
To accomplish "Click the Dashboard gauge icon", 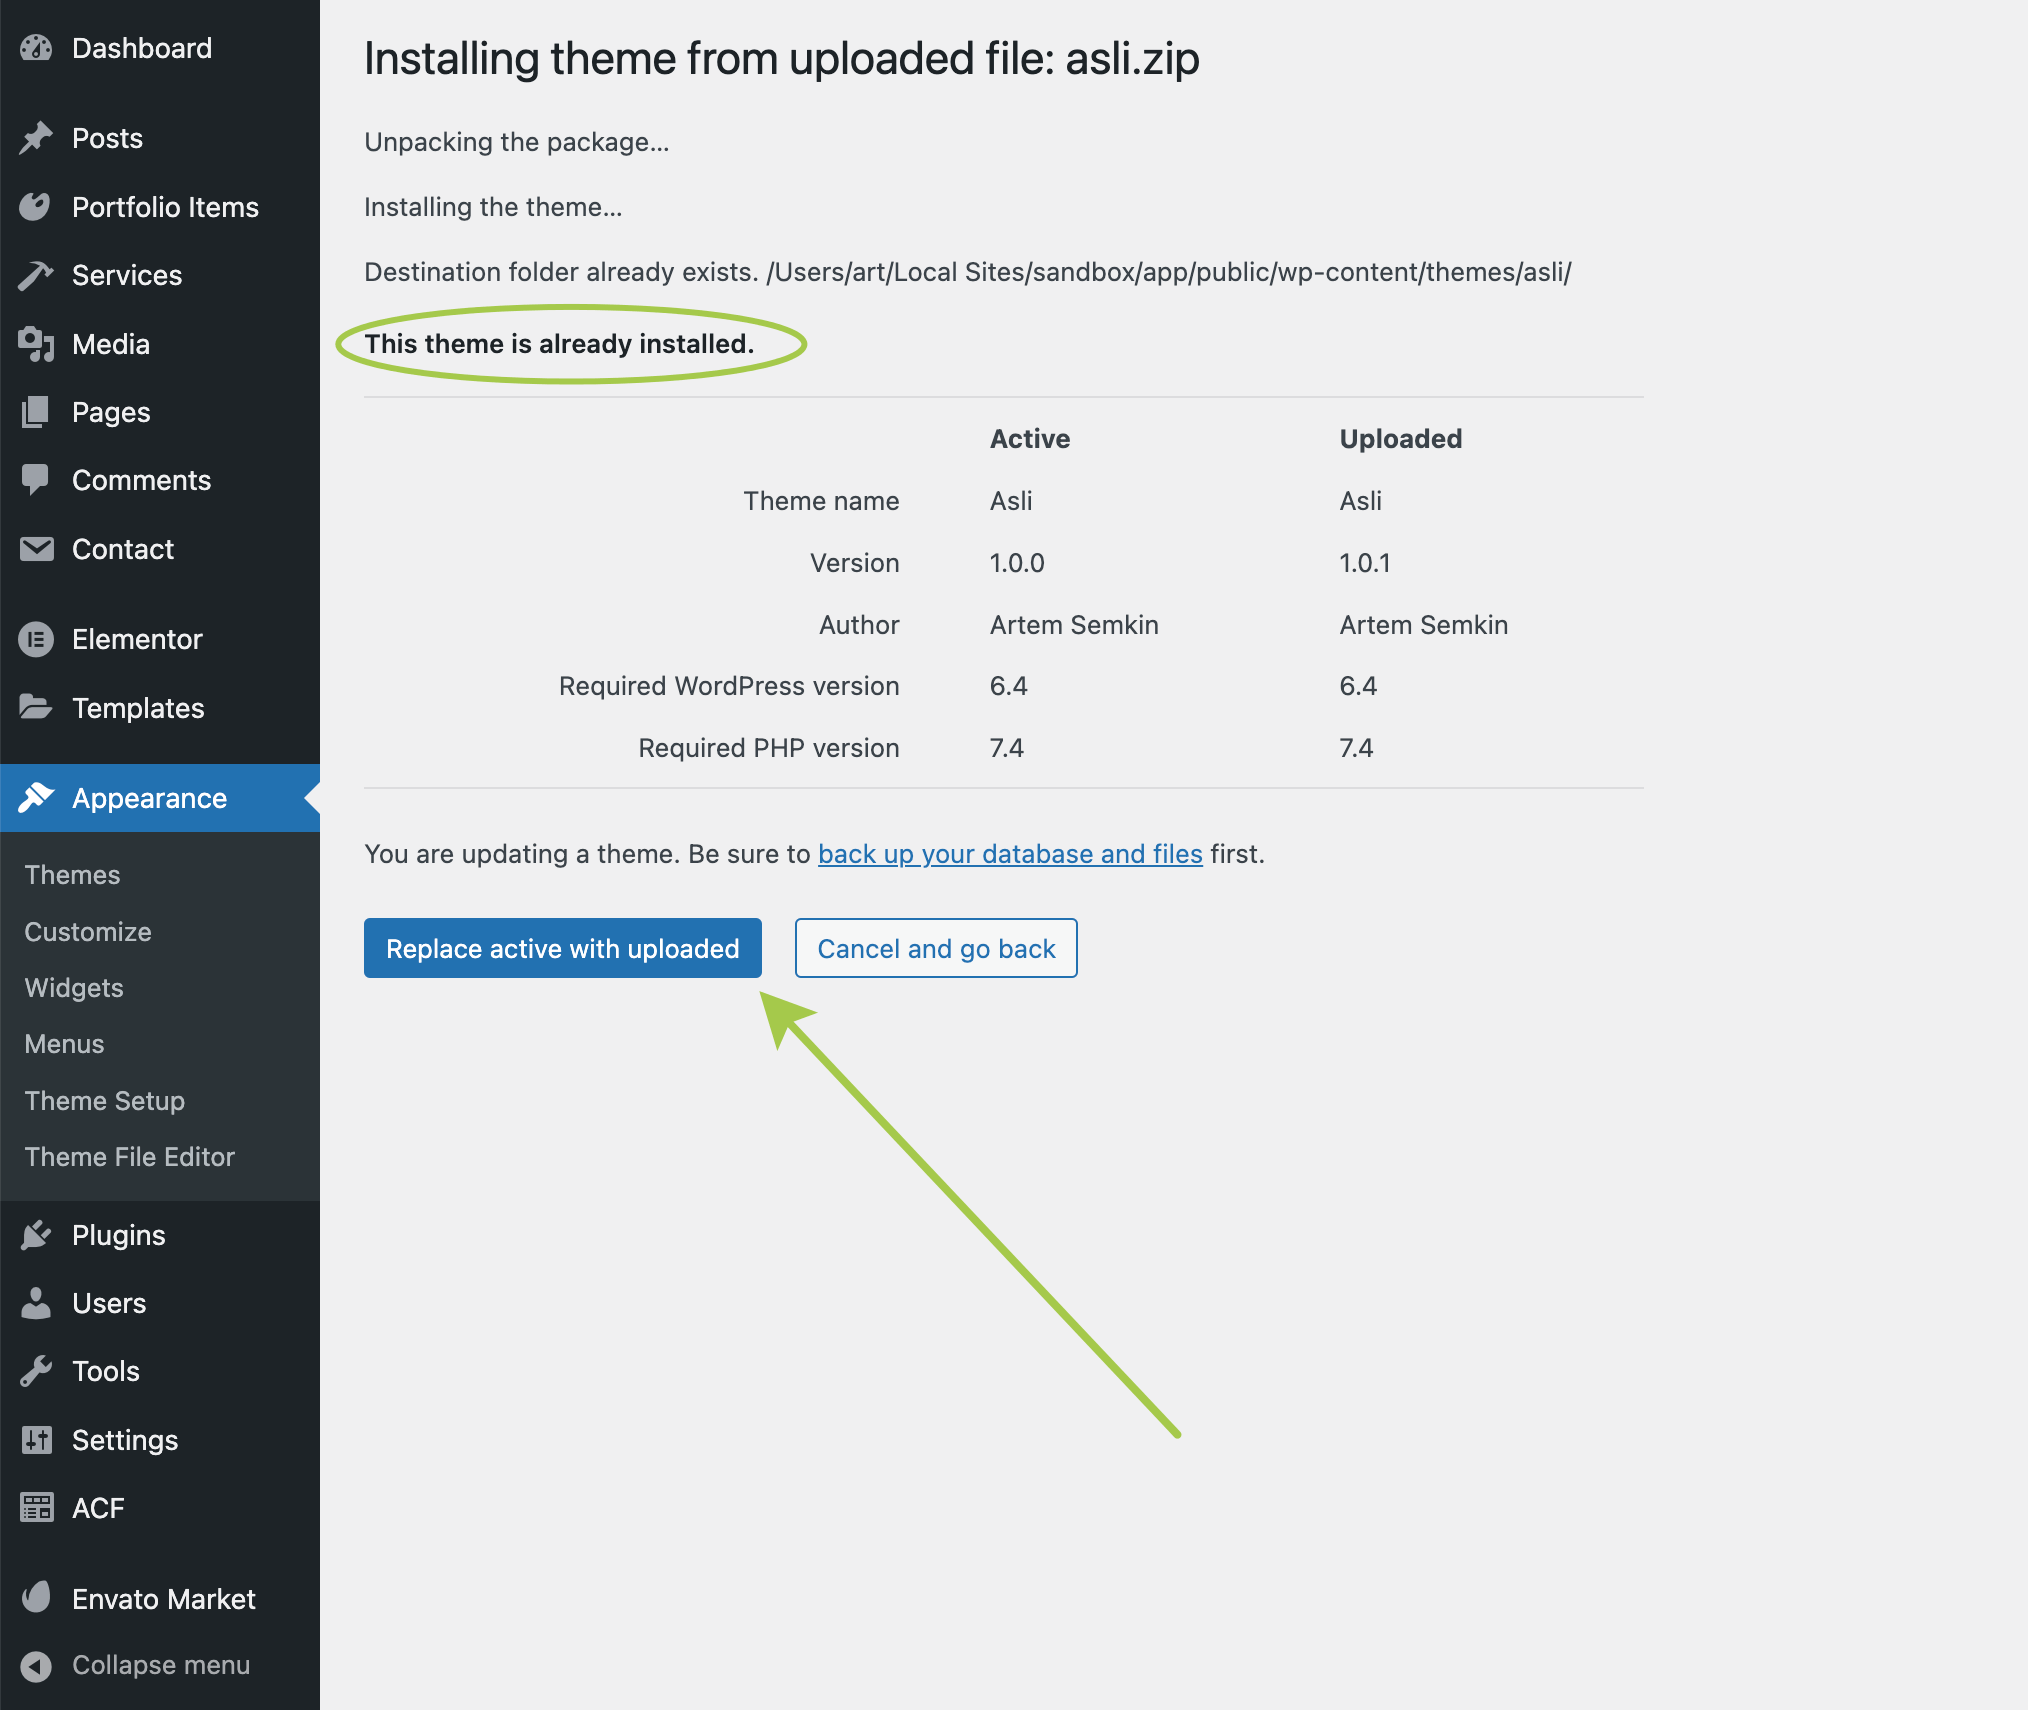I will [36, 48].
